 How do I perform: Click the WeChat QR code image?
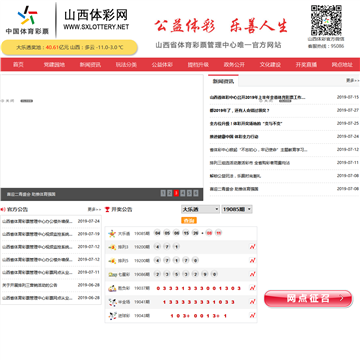(x=326, y=20)
